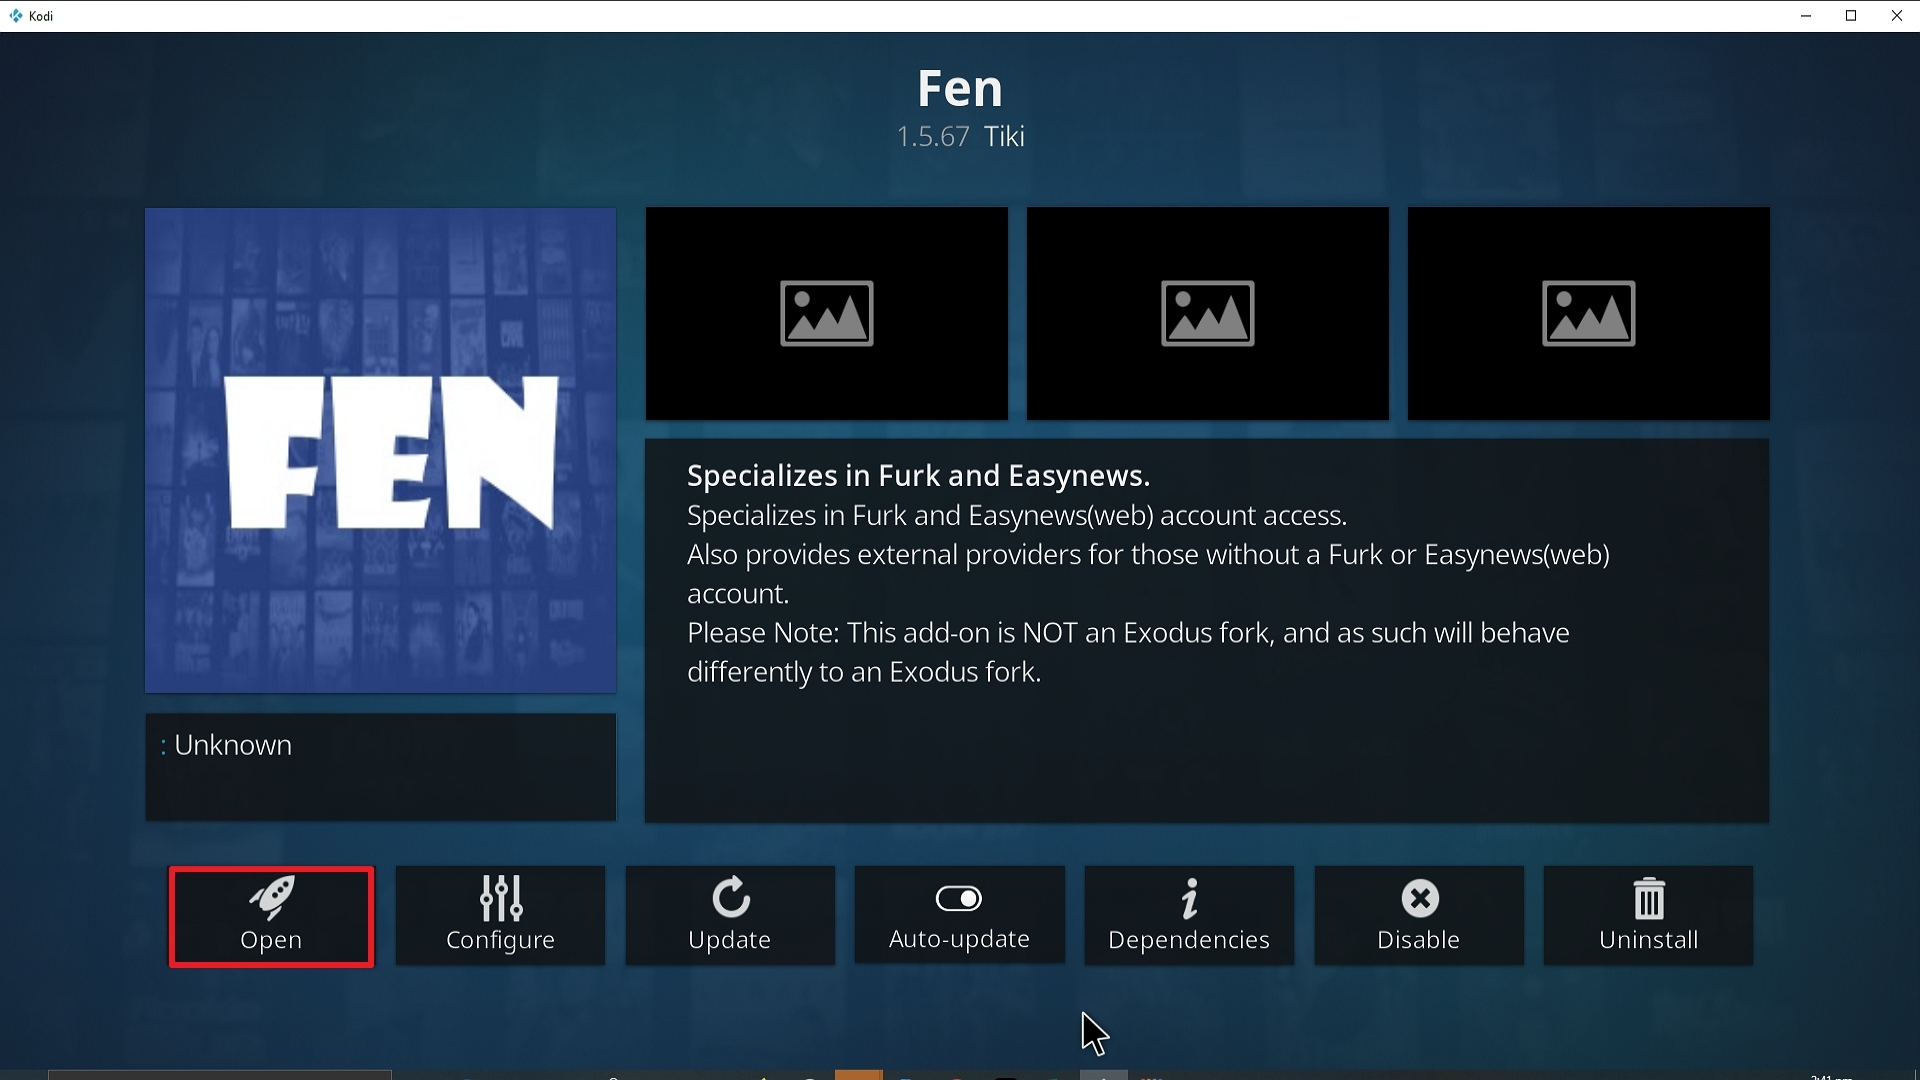Screen dimensions: 1920x1080
Task: Update the Fen add-on
Action: [730, 916]
